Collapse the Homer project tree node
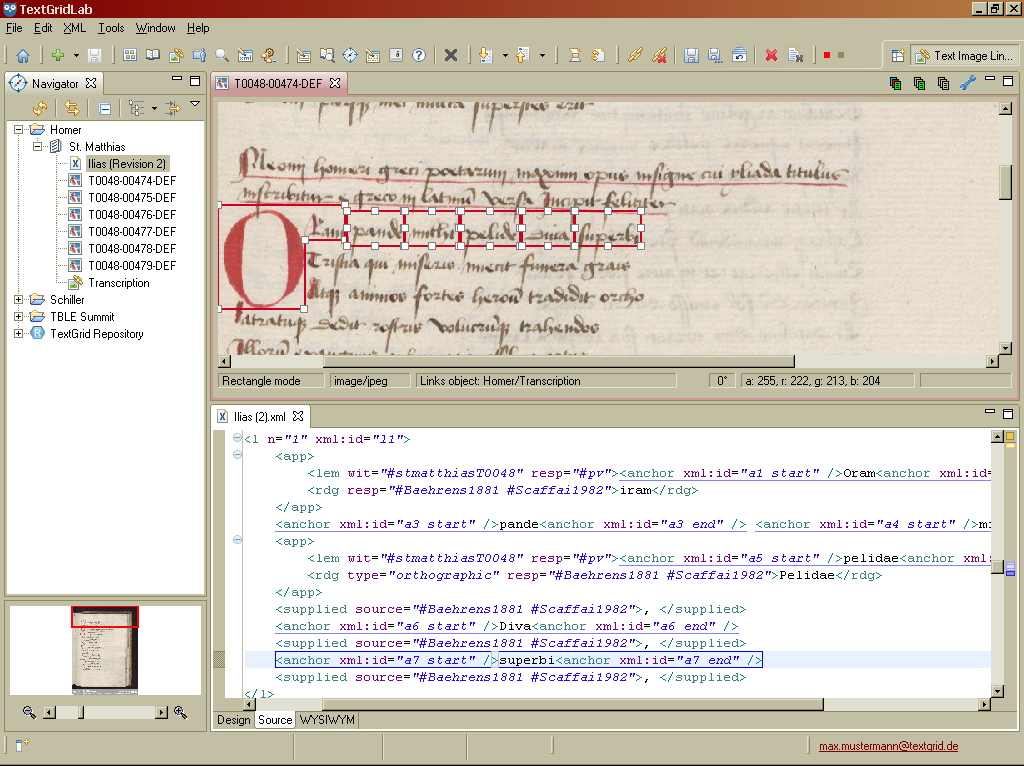 pyautogui.click(x=19, y=130)
